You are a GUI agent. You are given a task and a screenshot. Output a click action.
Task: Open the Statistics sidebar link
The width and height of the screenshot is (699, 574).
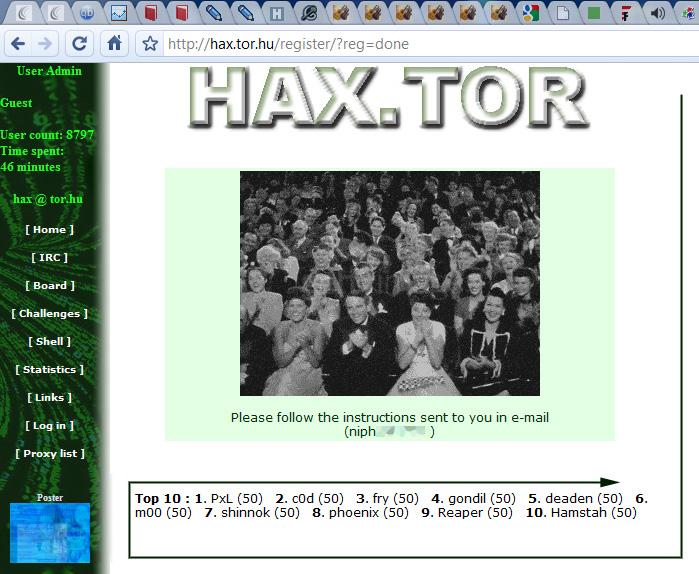[x=49, y=369]
